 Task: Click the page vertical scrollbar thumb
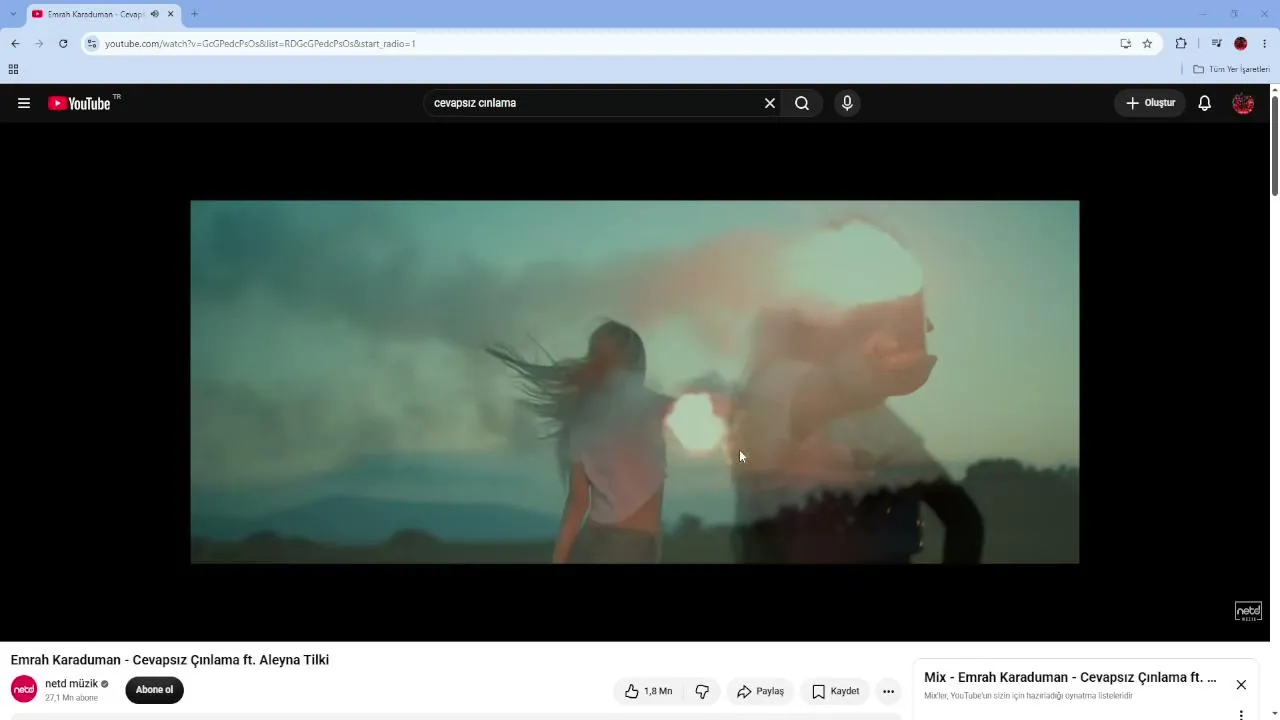pyautogui.click(x=1275, y=146)
